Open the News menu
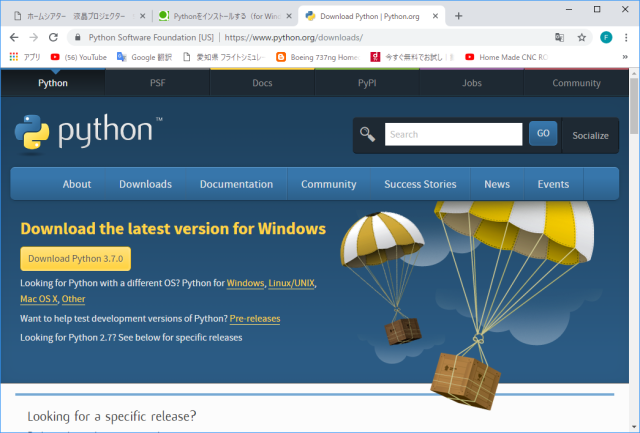 click(x=497, y=184)
